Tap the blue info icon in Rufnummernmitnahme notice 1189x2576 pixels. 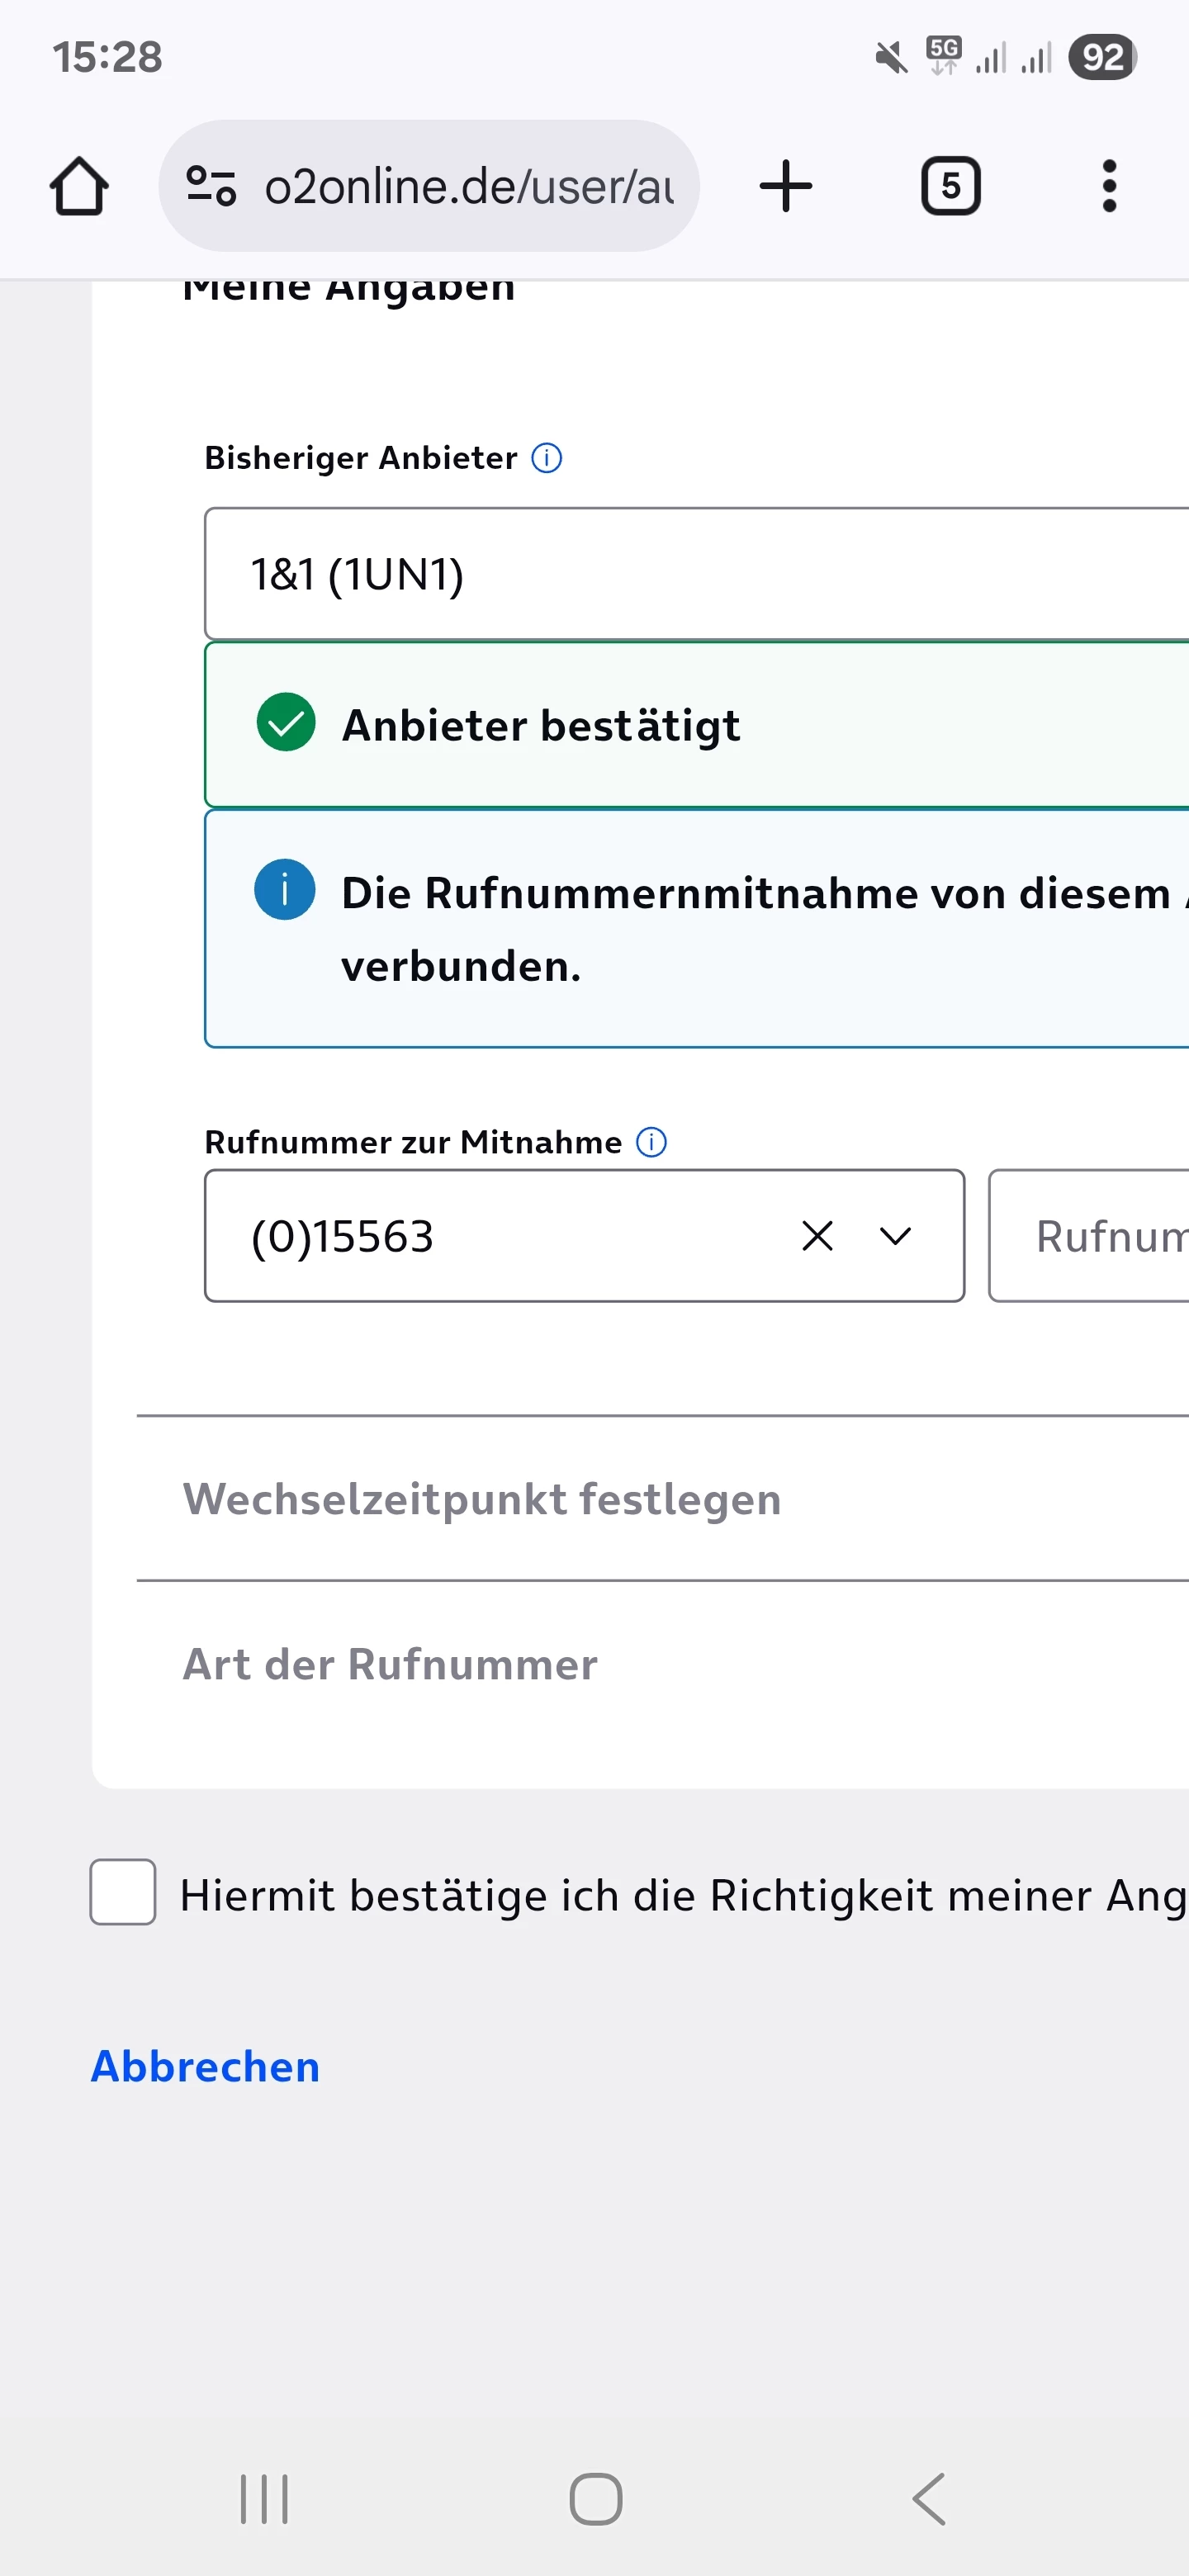coord(285,889)
